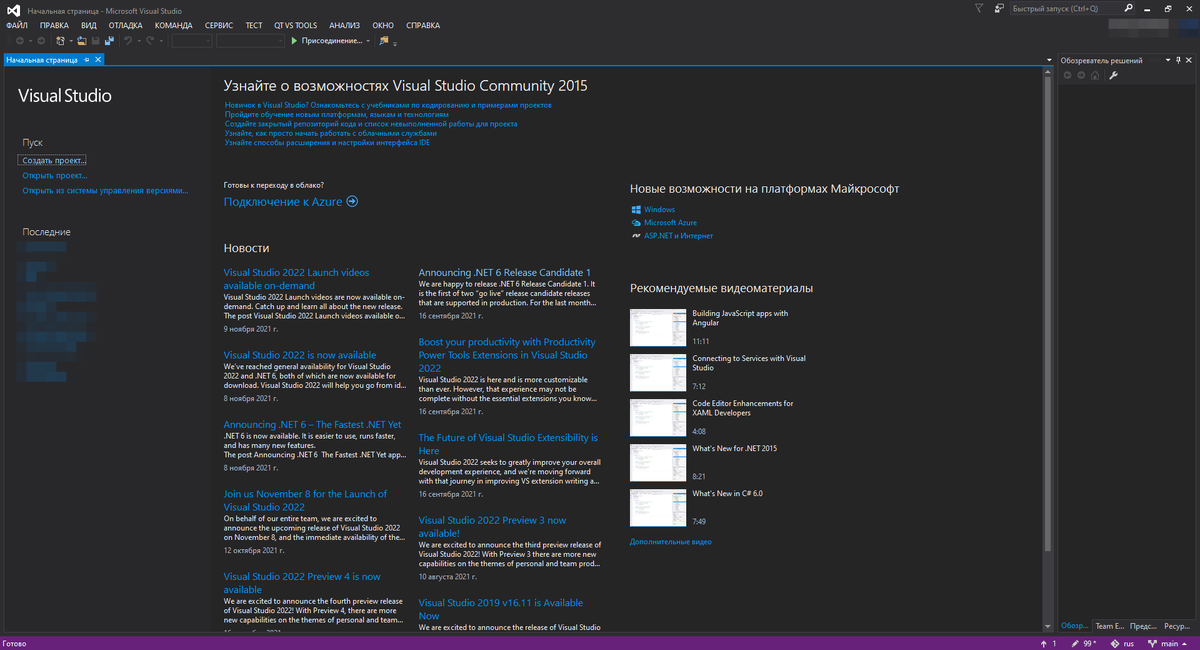Open Visual Studio 2022 is now available article
This screenshot has height=650, width=1200.
pos(300,355)
